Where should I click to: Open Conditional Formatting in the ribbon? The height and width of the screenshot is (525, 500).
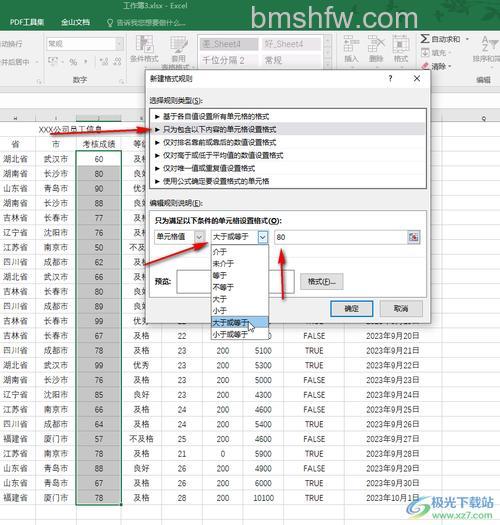pos(144,49)
